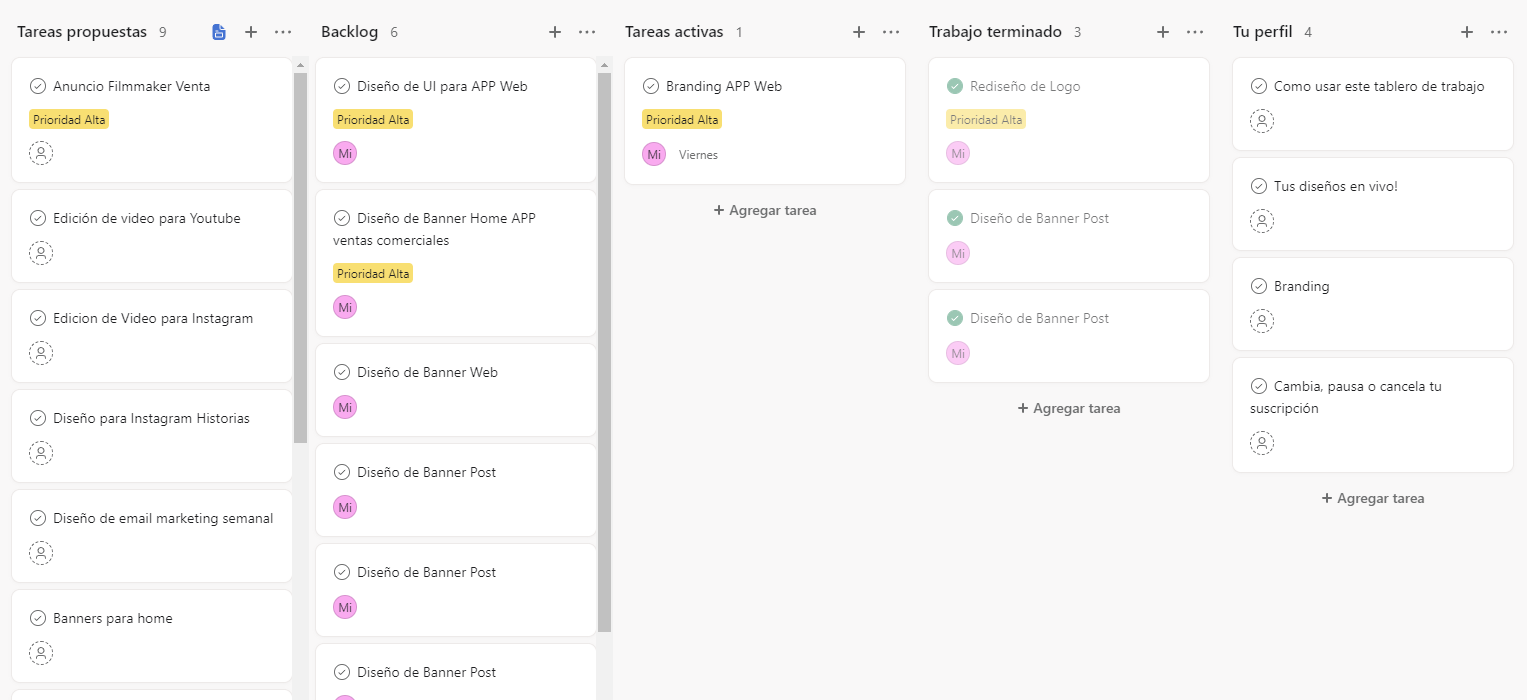Open more options for Tareas activas column
This screenshot has height=700, width=1527.
pos(891,32)
